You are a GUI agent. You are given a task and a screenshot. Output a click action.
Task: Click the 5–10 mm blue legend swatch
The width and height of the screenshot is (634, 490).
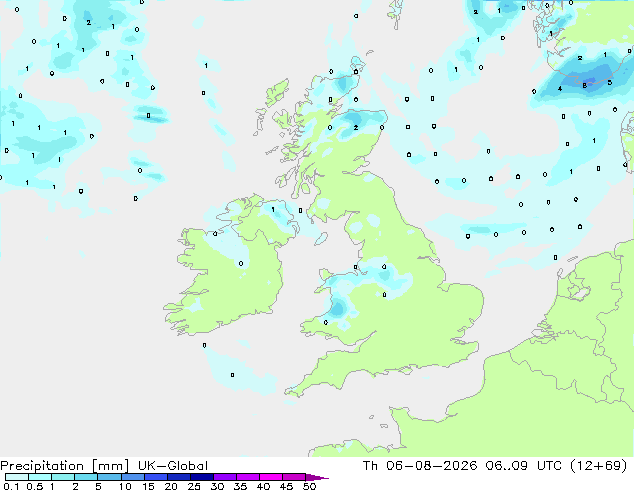coord(109,477)
